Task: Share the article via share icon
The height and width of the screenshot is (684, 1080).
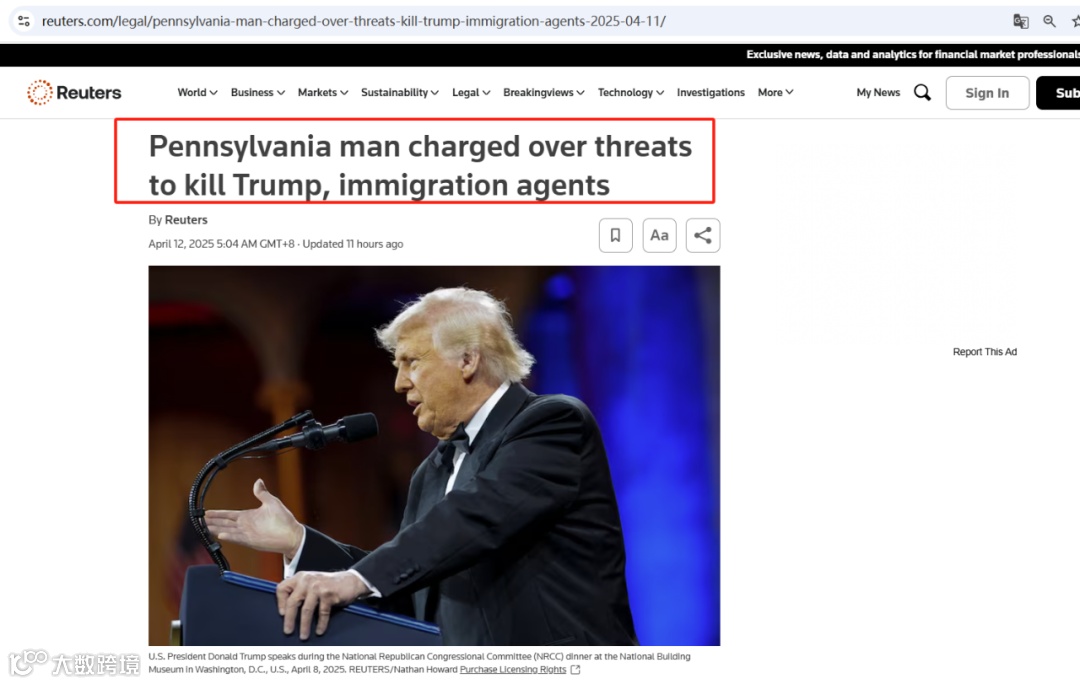Action: [703, 236]
